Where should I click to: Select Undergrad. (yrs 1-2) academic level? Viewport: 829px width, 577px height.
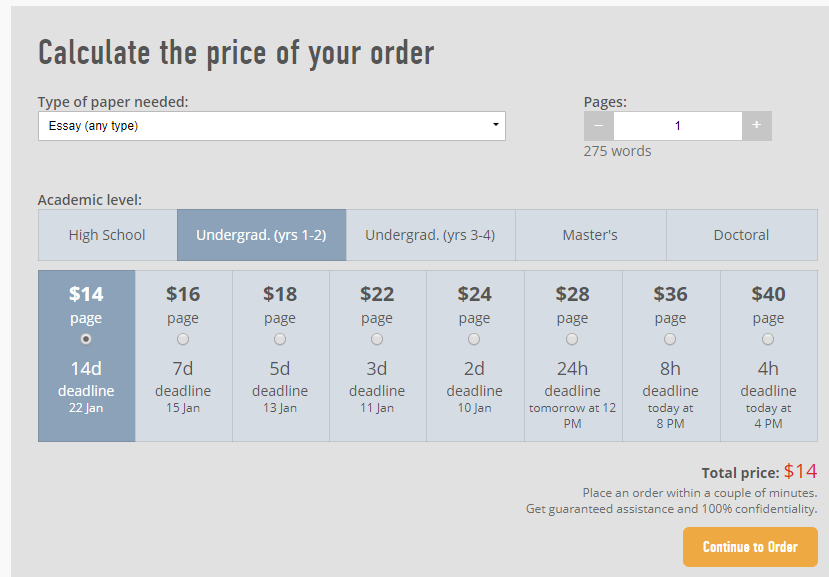coord(261,235)
